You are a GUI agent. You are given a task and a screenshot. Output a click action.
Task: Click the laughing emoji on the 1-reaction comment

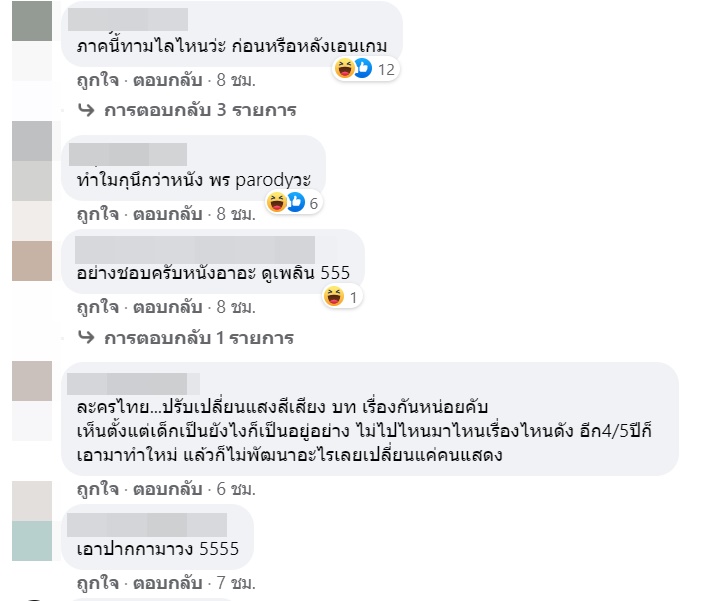click(x=334, y=296)
